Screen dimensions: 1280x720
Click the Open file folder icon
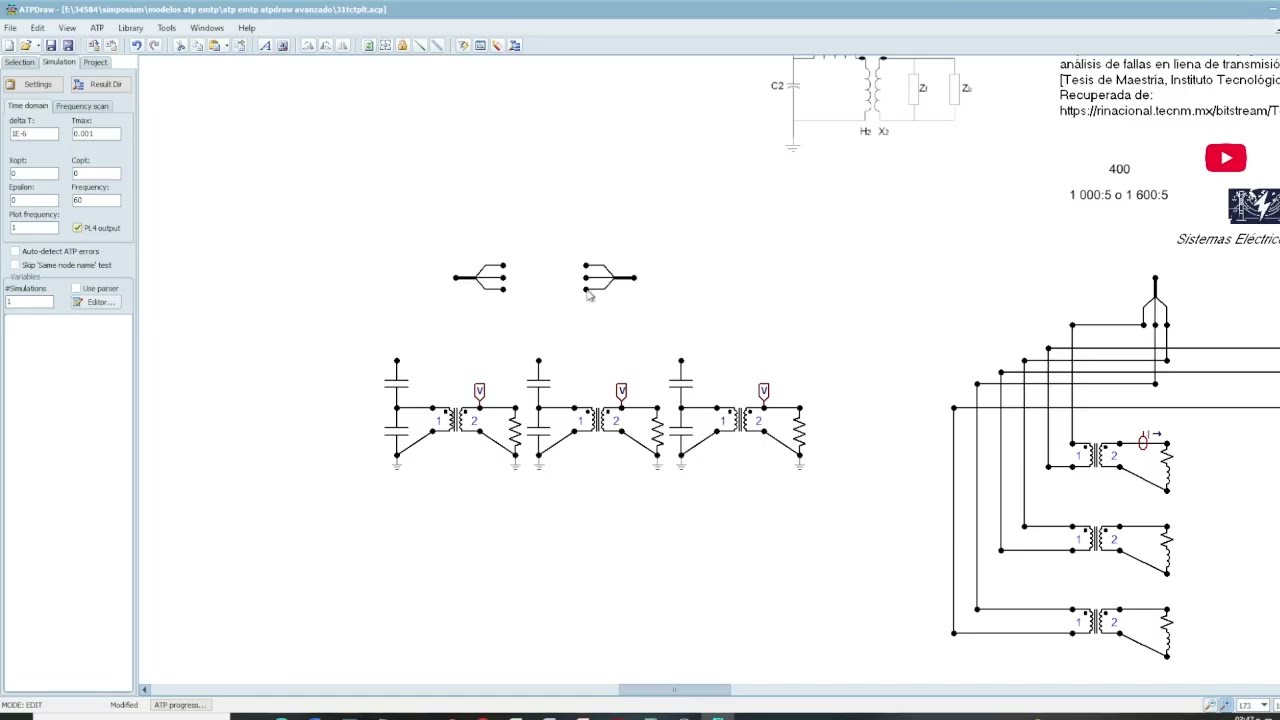click(26, 45)
